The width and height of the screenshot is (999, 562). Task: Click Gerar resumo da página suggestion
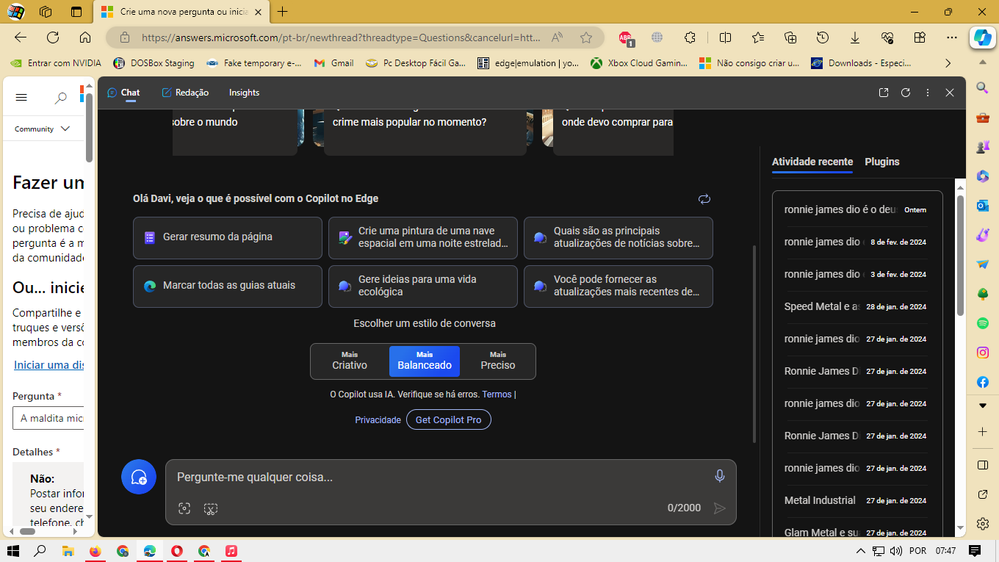(x=227, y=237)
